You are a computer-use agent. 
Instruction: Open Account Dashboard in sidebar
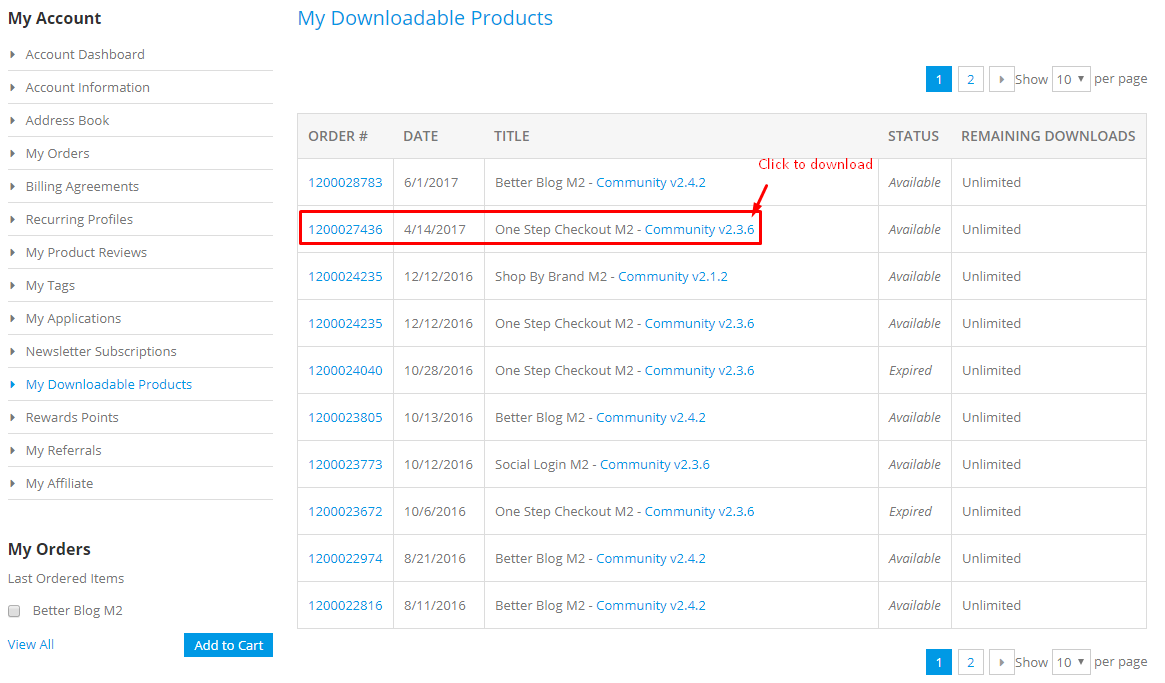point(85,54)
